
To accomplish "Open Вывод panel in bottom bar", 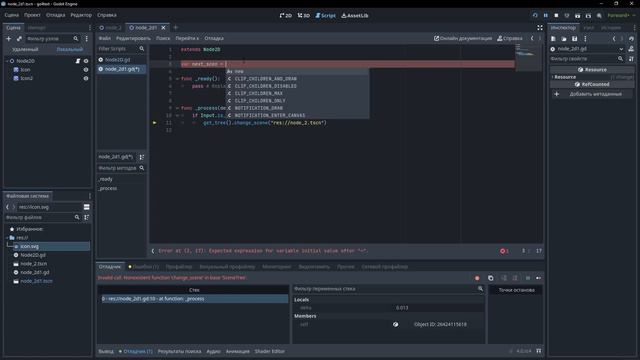I will tap(106, 351).
